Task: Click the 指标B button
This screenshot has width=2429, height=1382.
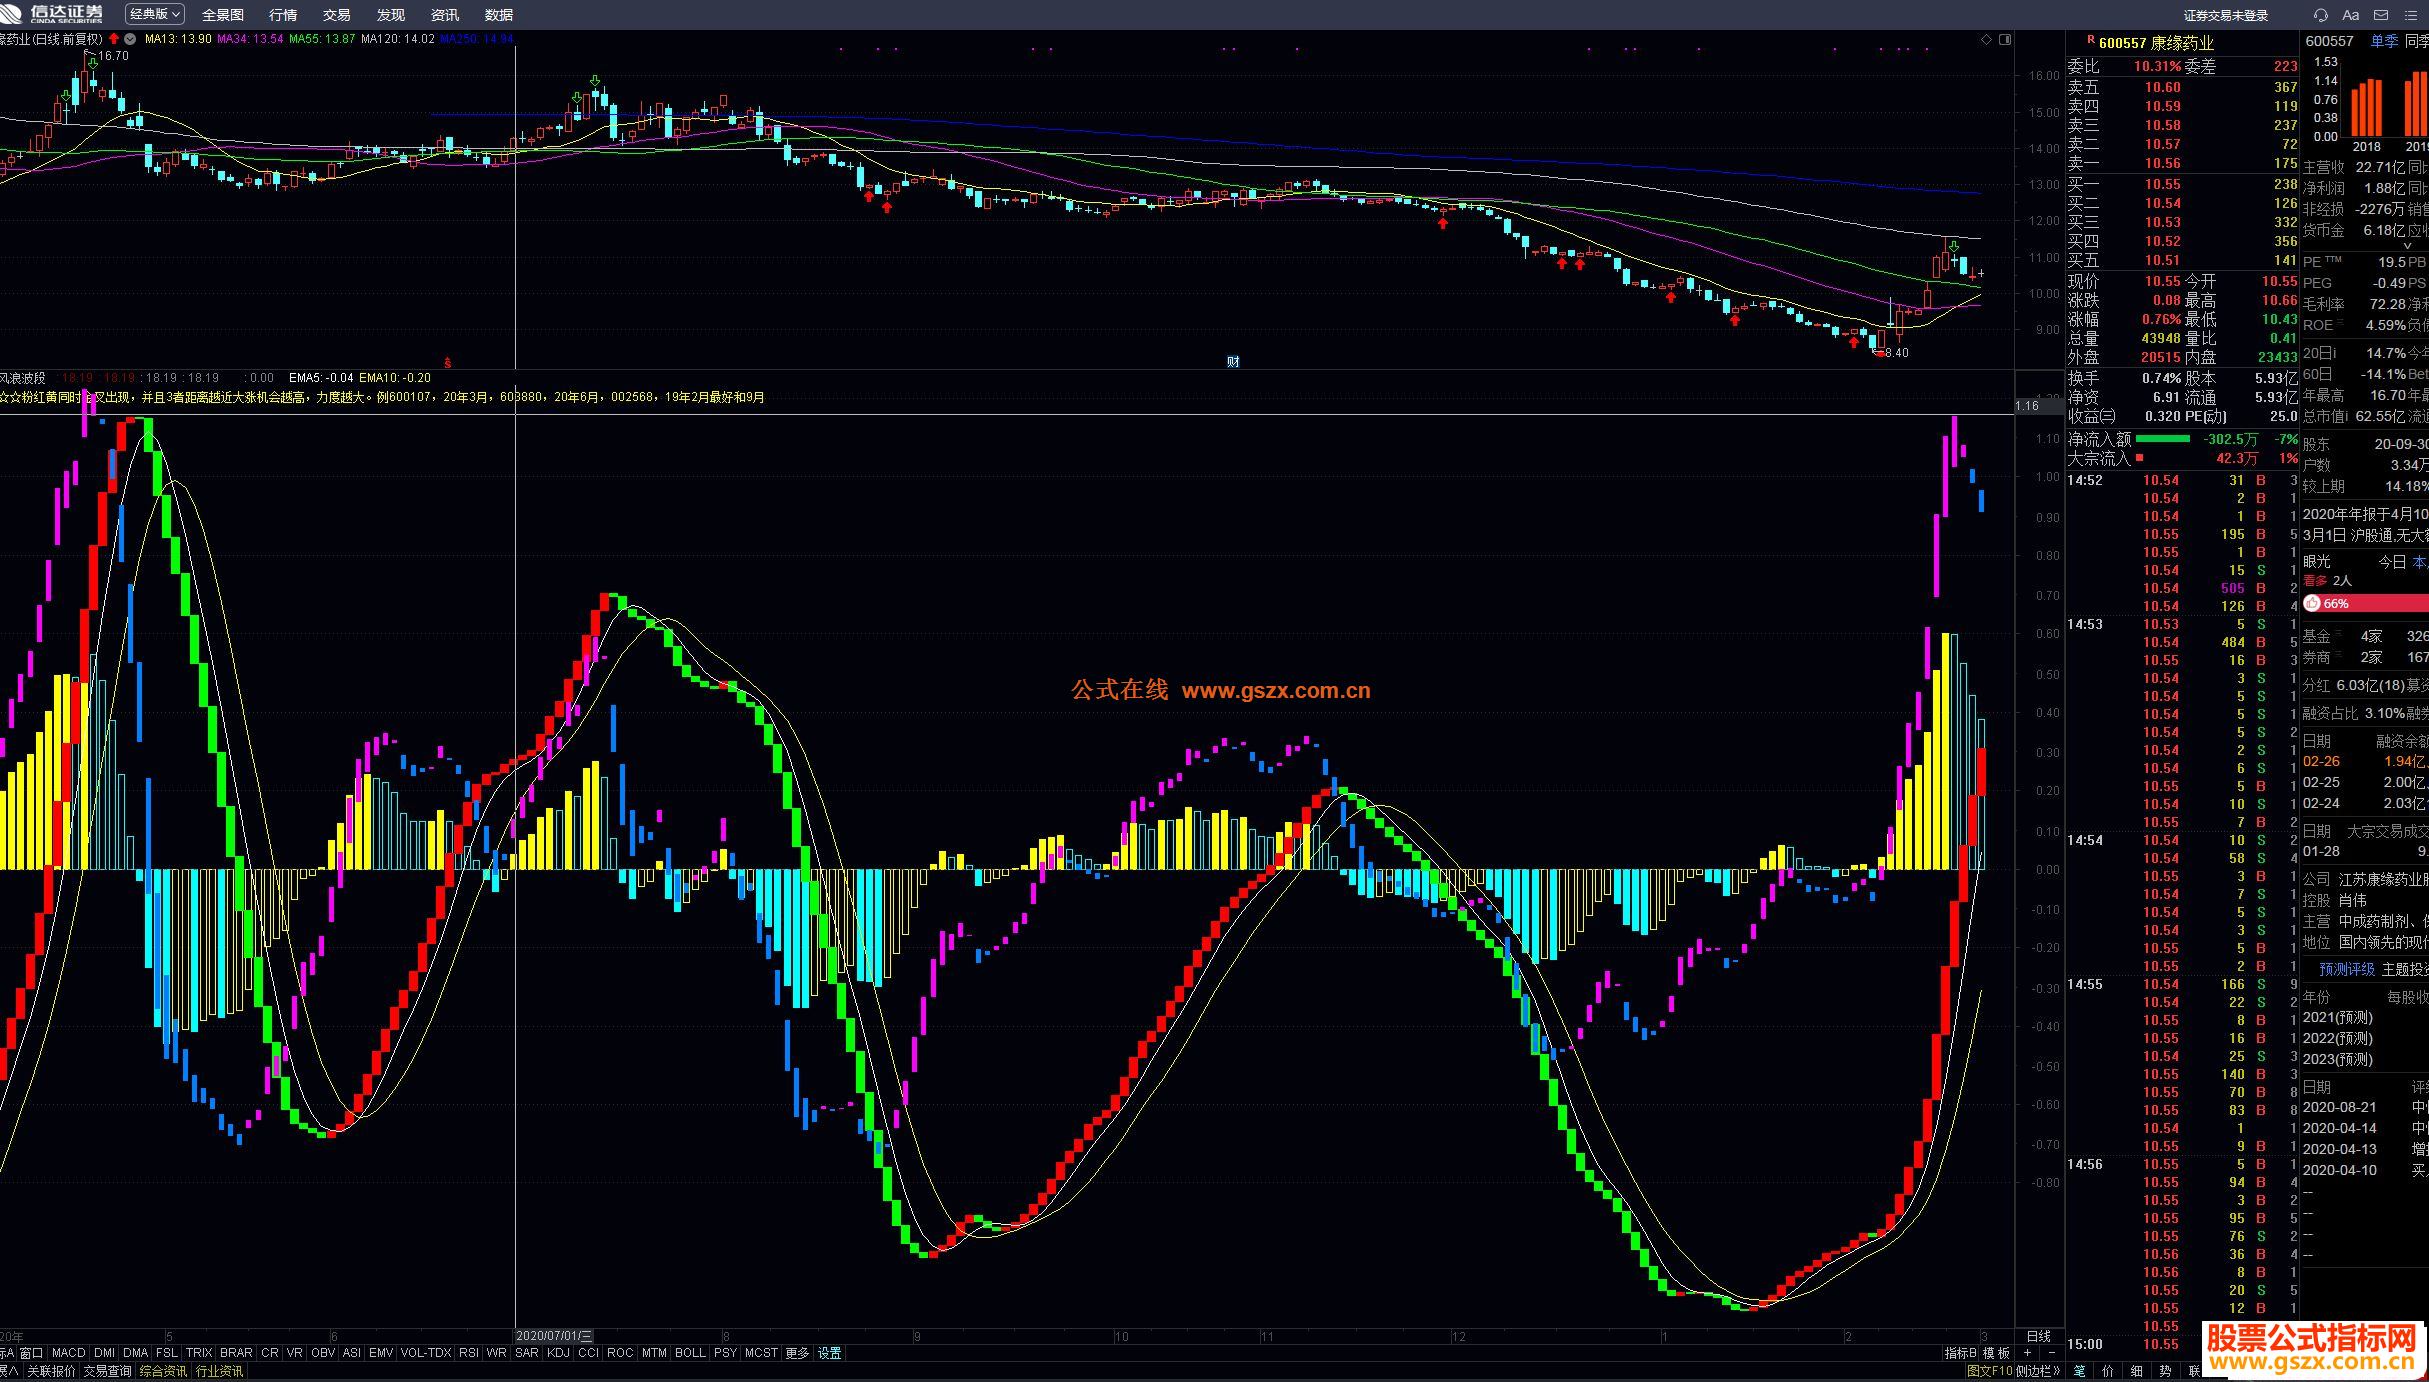Action: pyautogui.click(x=1960, y=1353)
